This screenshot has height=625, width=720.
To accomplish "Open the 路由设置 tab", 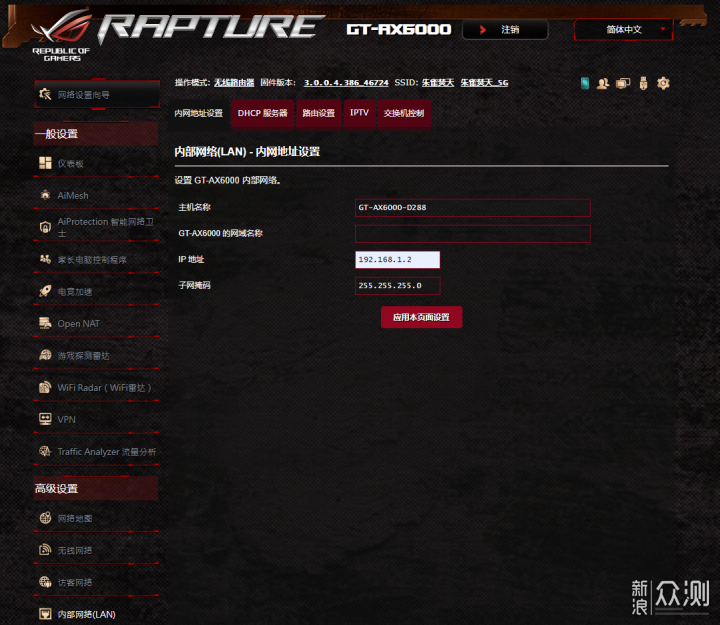I will [x=319, y=113].
